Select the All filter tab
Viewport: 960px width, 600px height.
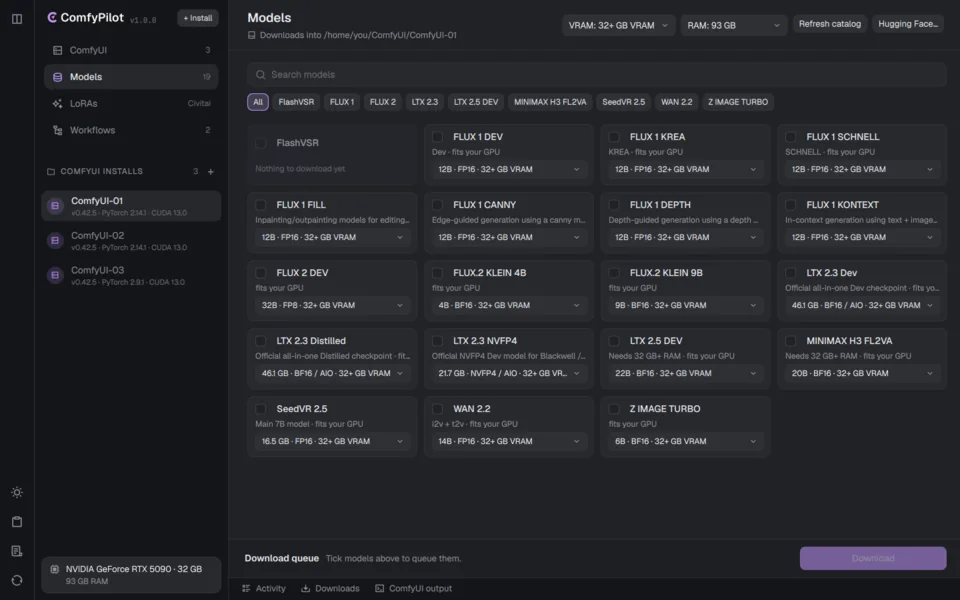click(x=258, y=102)
